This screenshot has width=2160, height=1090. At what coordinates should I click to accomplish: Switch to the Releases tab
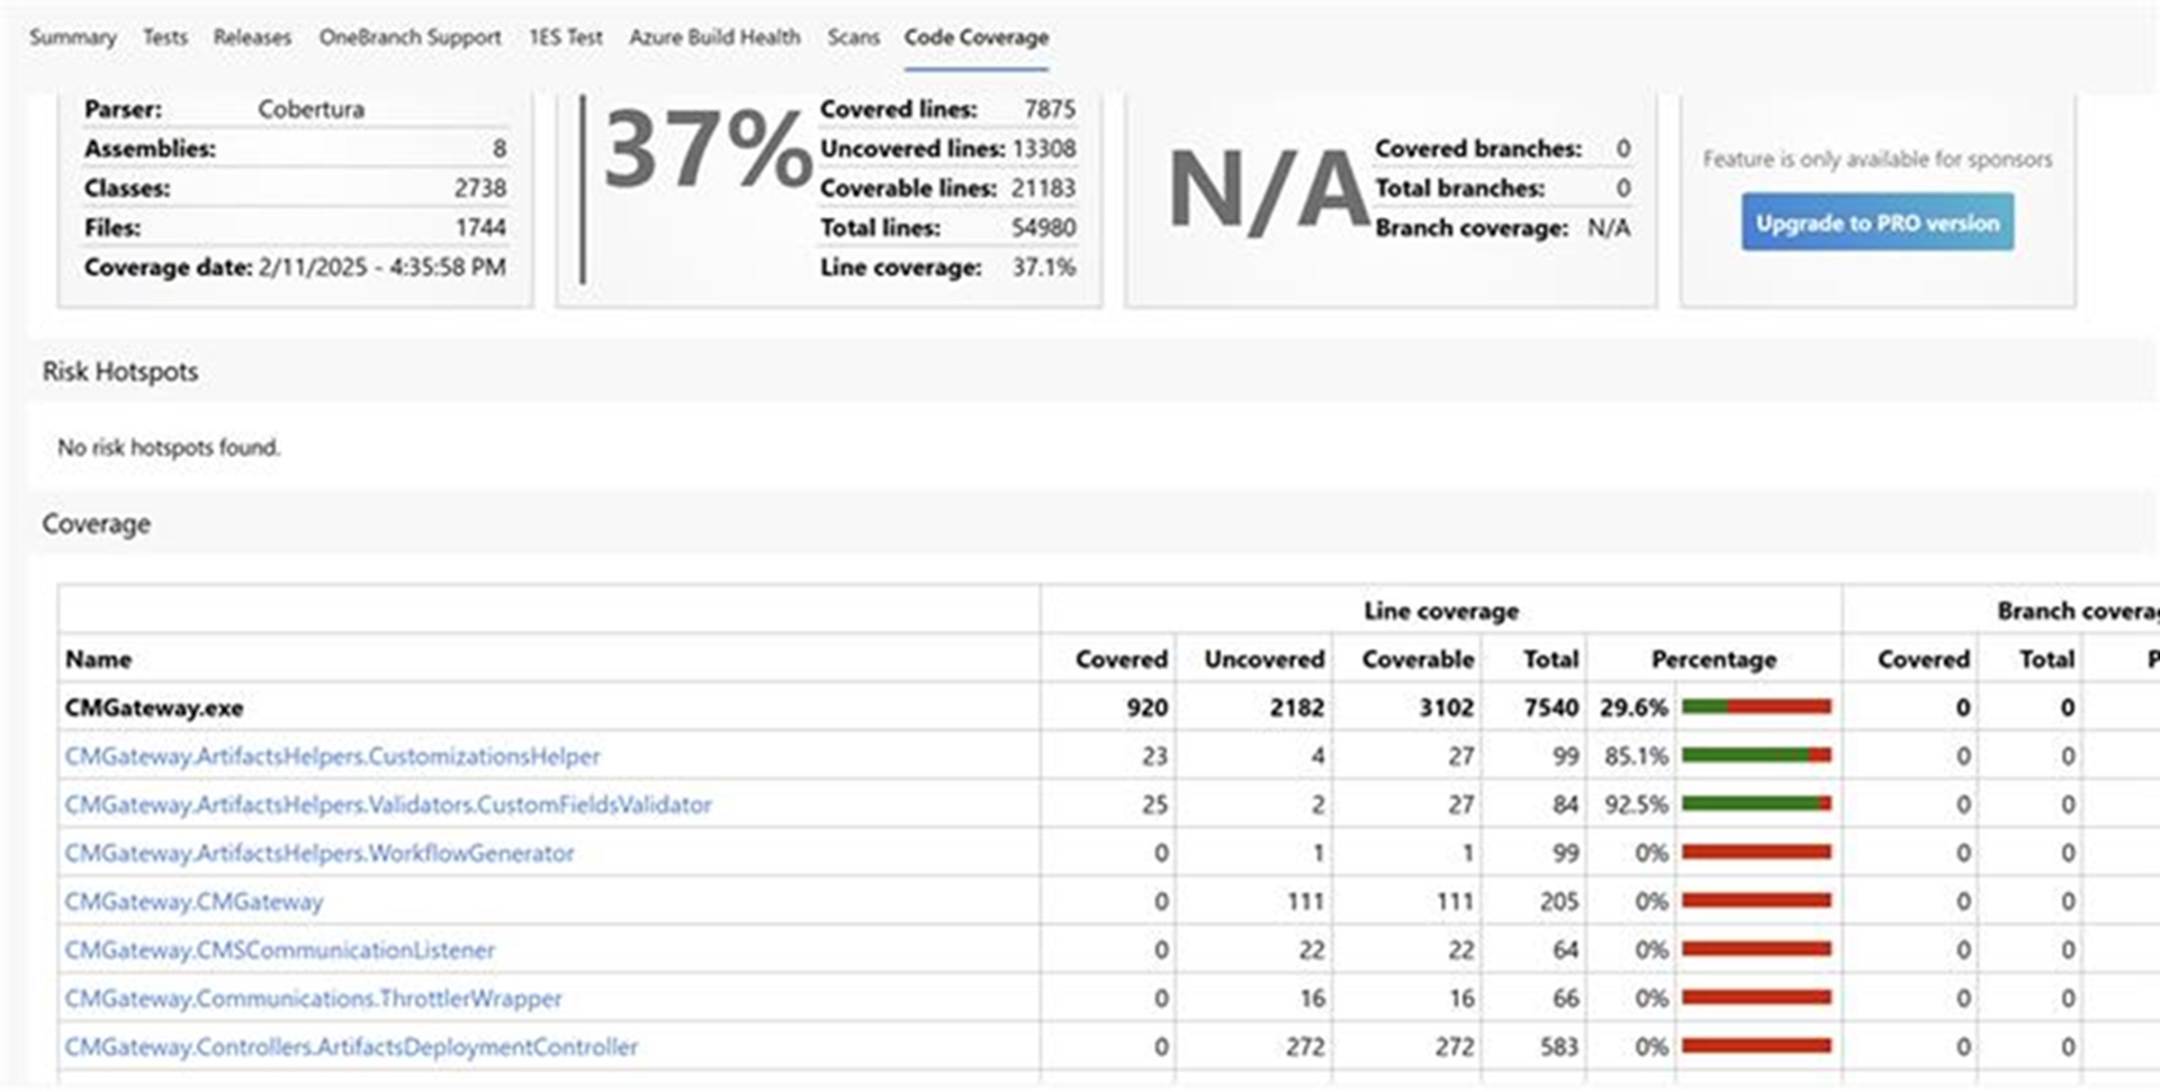point(251,38)
